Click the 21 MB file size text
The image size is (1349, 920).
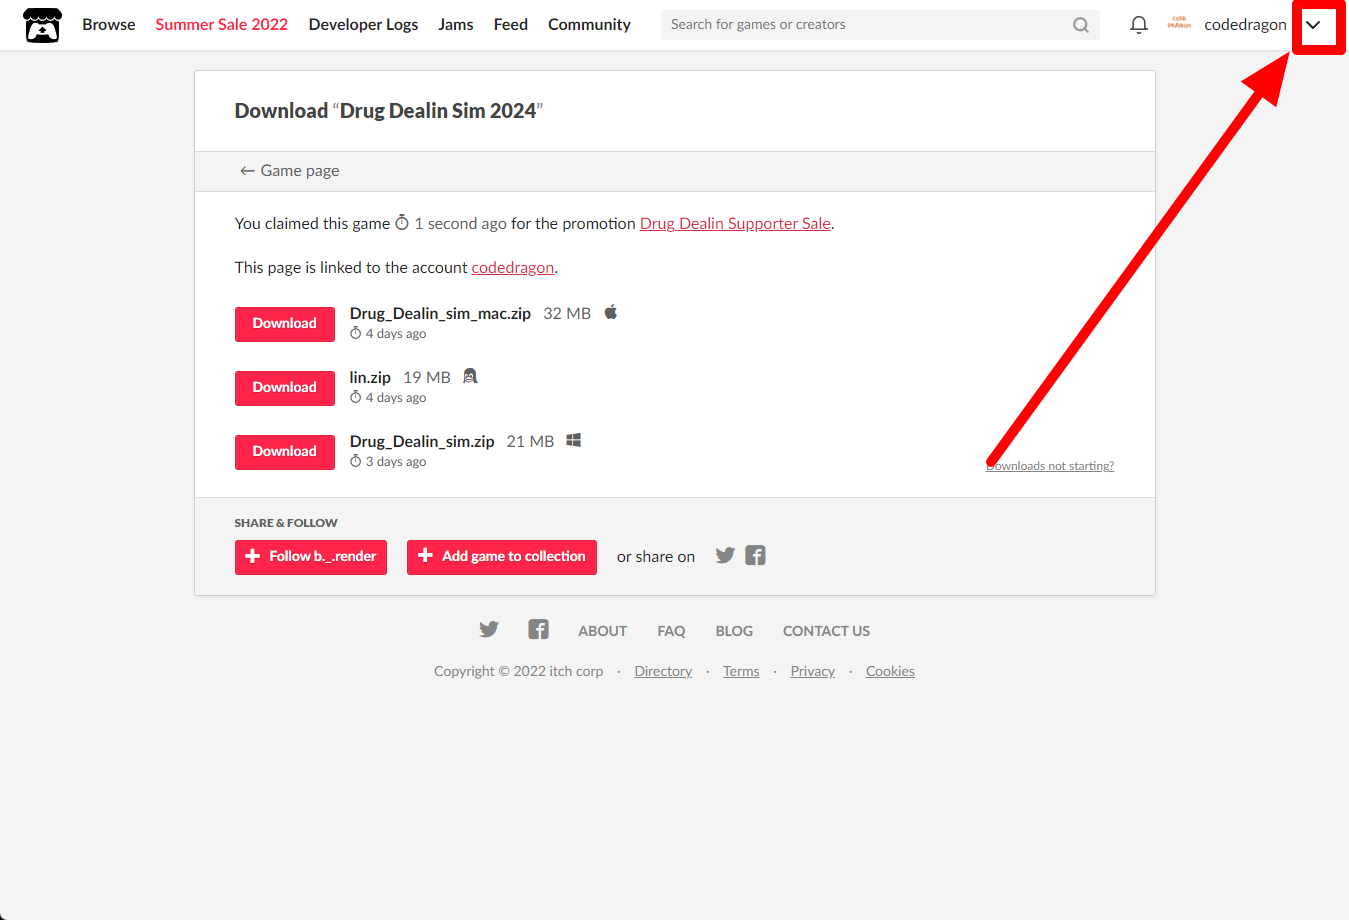coord(530,442)
